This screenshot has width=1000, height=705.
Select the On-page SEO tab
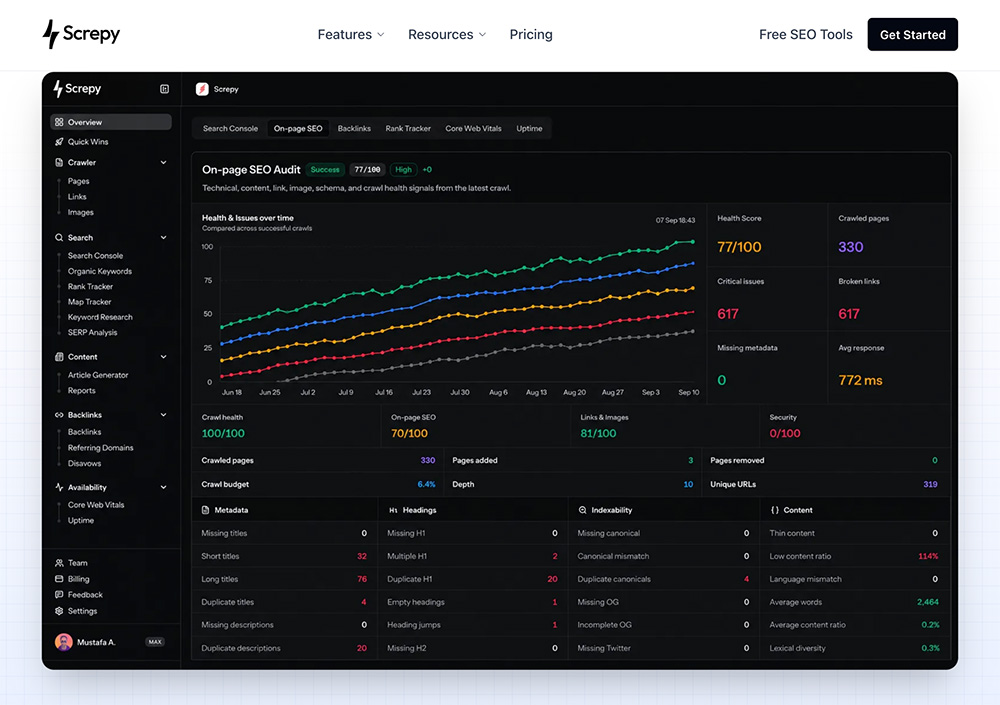point(298,128)
